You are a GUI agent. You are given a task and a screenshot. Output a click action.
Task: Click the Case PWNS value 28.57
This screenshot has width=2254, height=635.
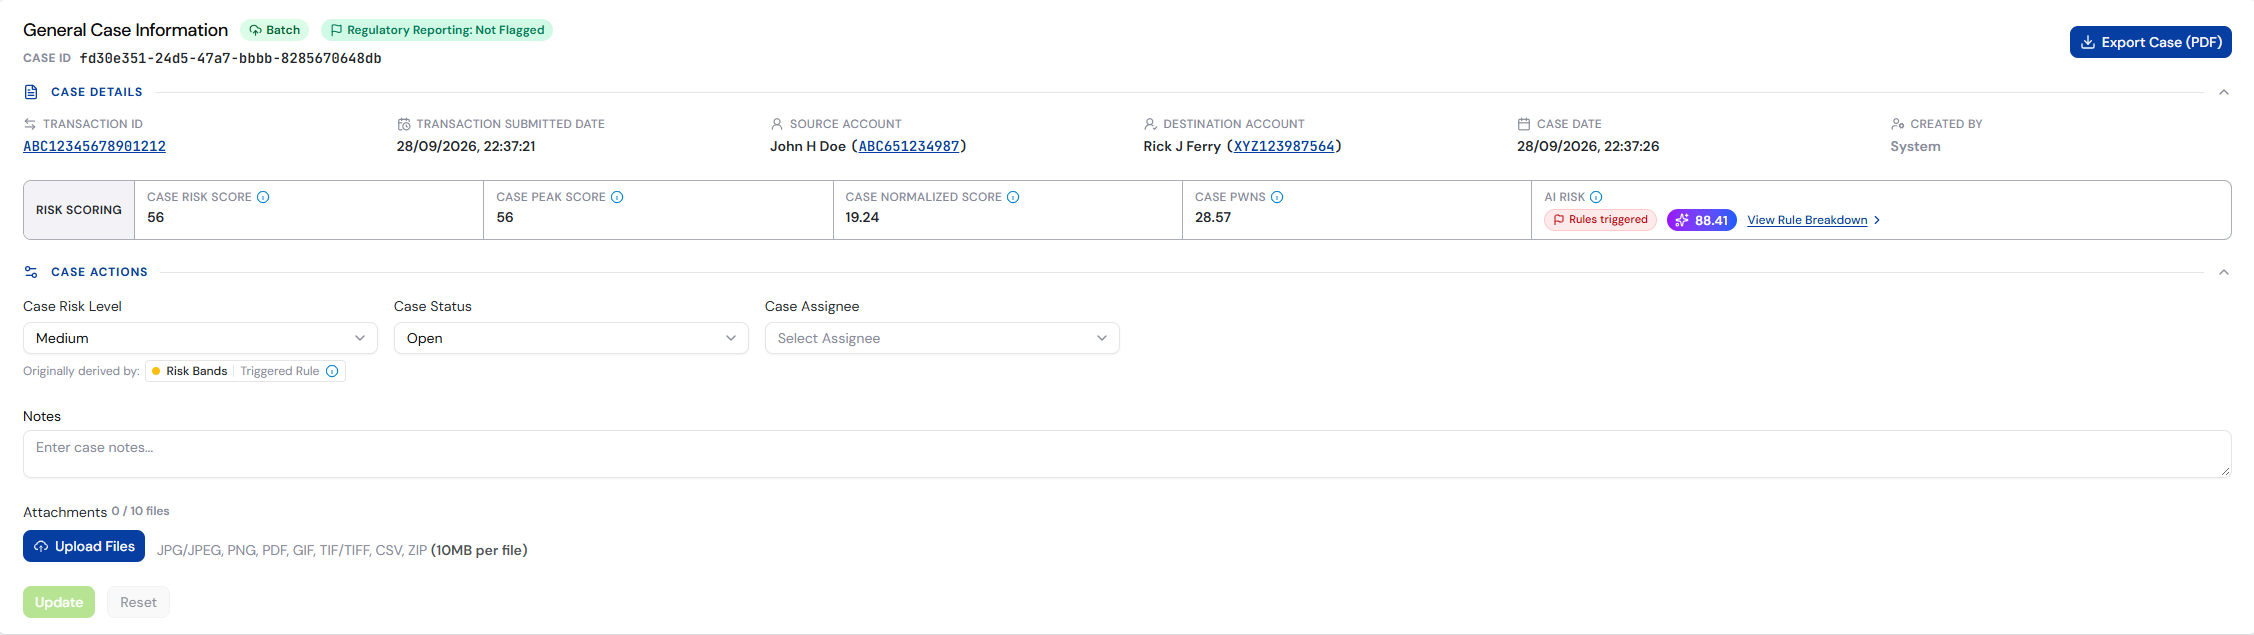1213,217
